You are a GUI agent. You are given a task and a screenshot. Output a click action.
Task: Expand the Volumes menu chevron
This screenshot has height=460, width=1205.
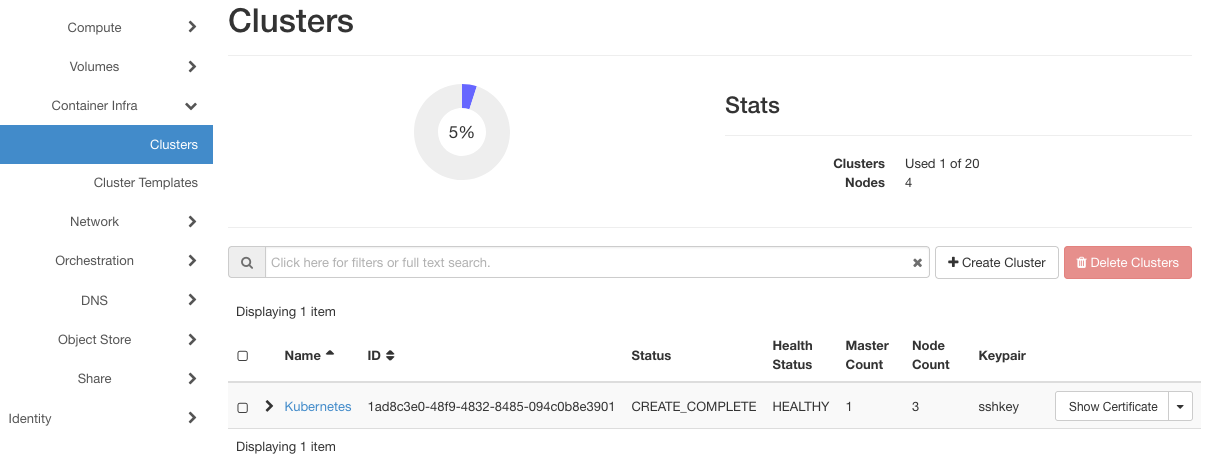(192, 67)
